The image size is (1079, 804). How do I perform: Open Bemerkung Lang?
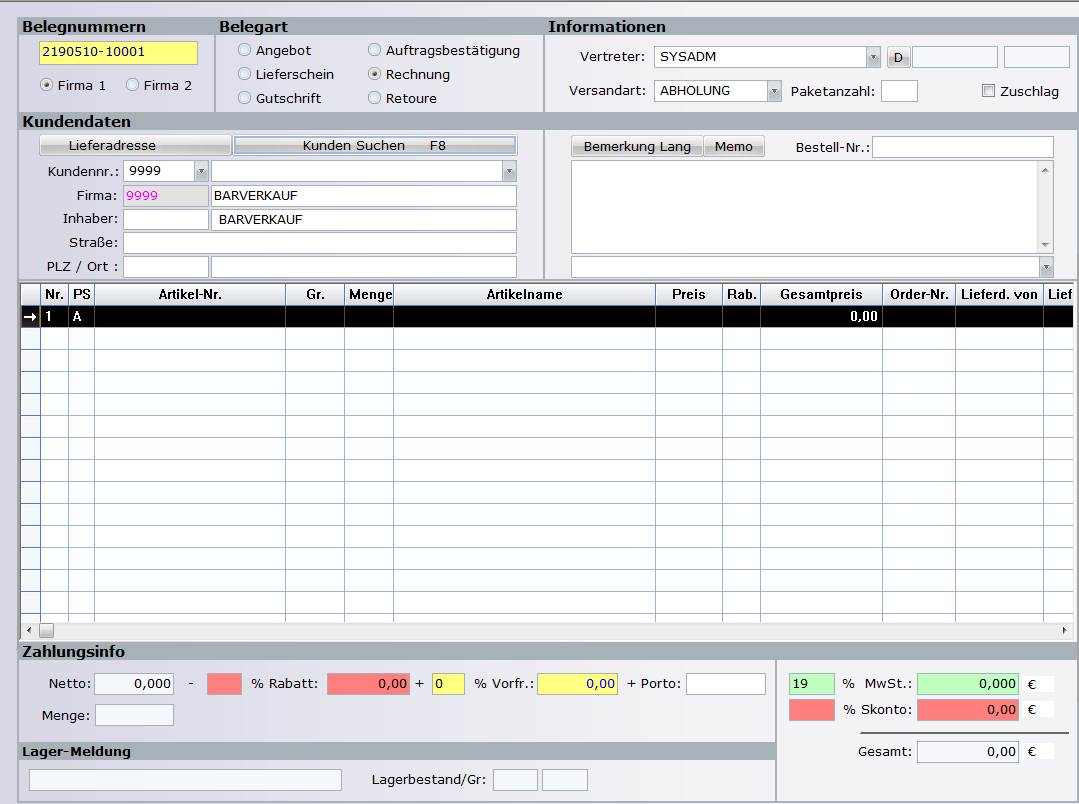pyautogui.click(x=637, y=147)
